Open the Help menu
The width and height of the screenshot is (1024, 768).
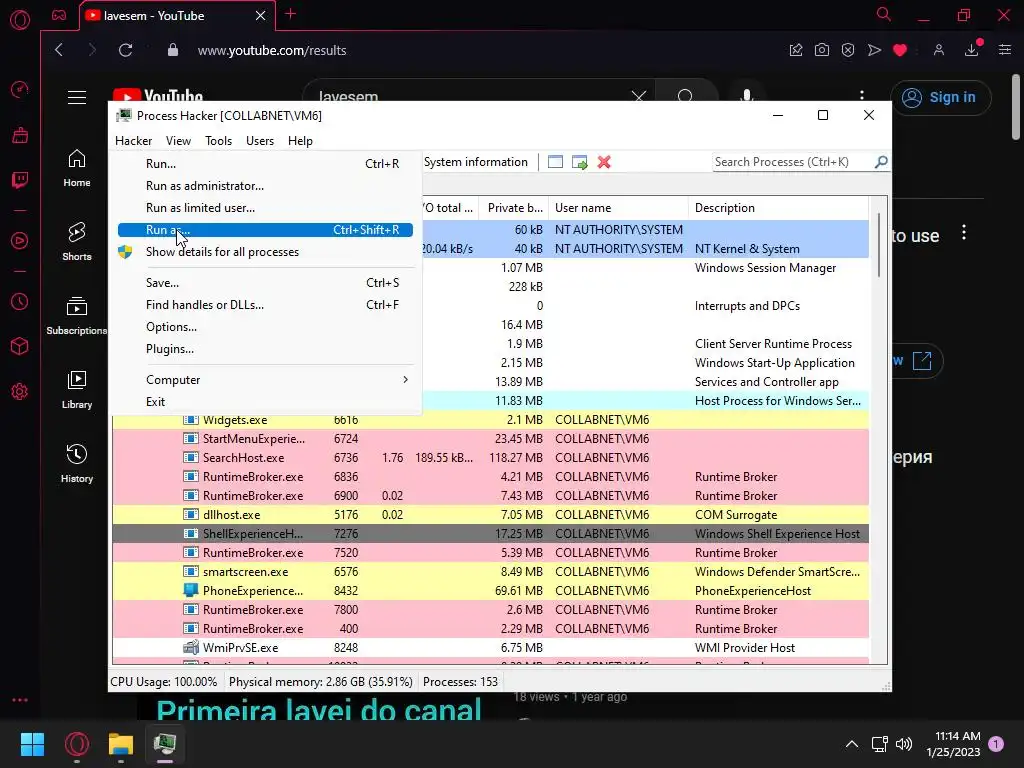point(300,140)
